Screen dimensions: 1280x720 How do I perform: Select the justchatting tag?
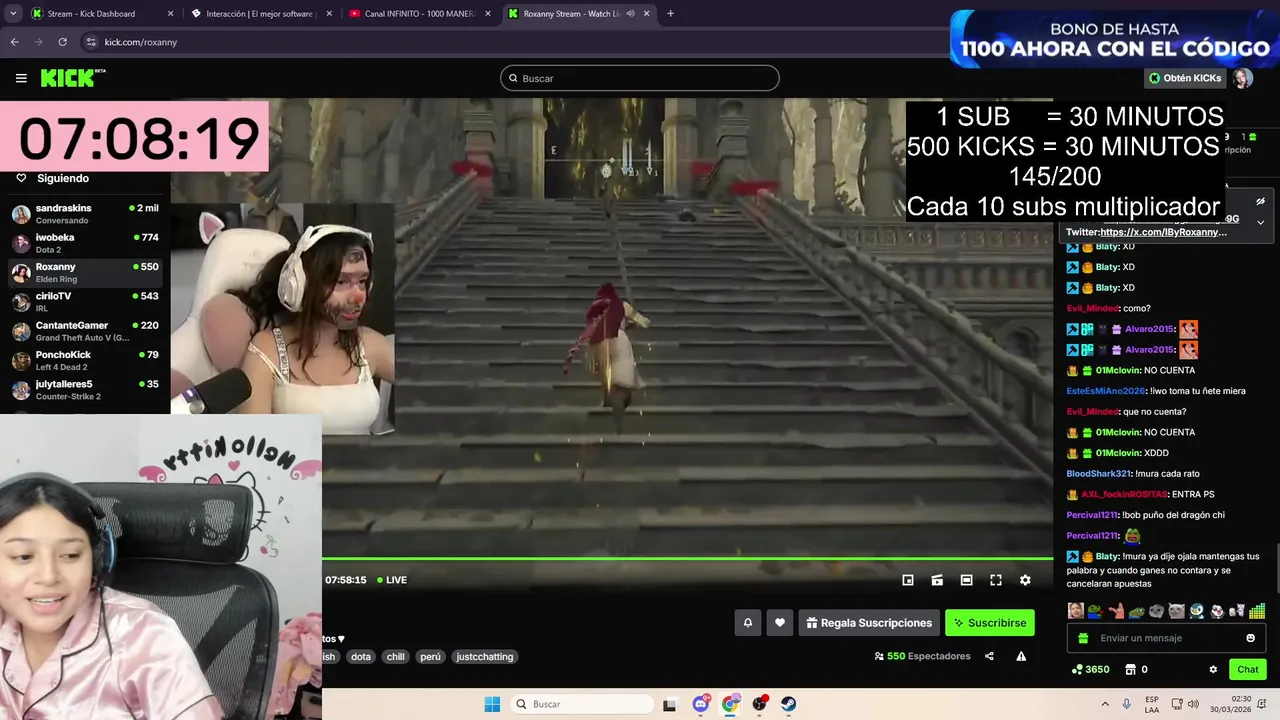tap(485, 657)
